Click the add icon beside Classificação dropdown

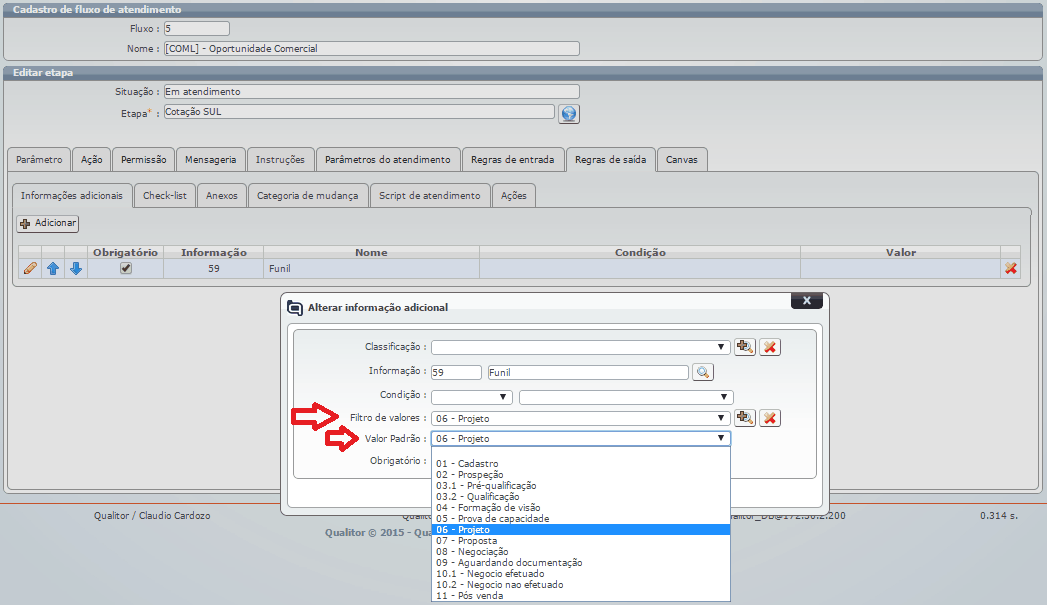pos(745,347)
